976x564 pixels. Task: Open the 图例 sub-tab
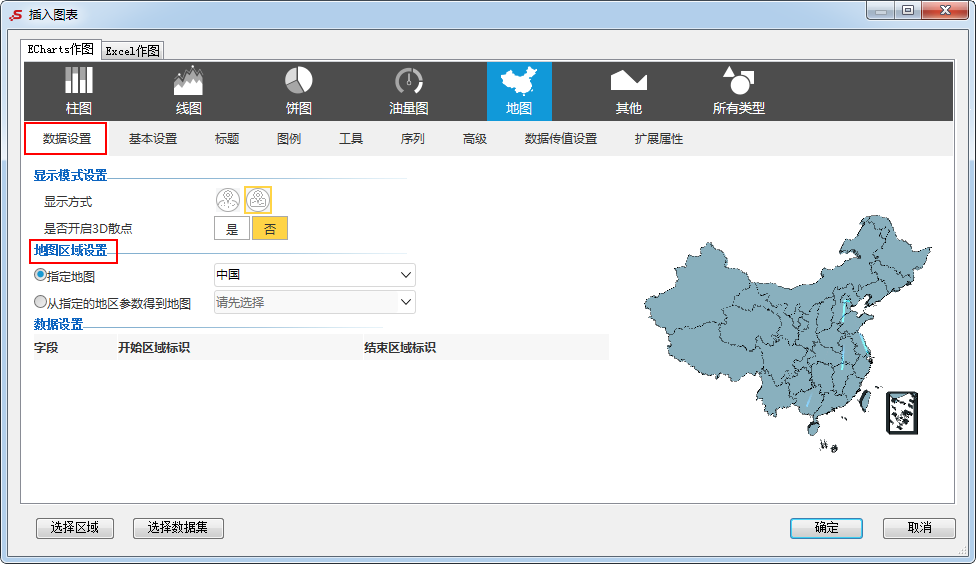pos(289,139)
